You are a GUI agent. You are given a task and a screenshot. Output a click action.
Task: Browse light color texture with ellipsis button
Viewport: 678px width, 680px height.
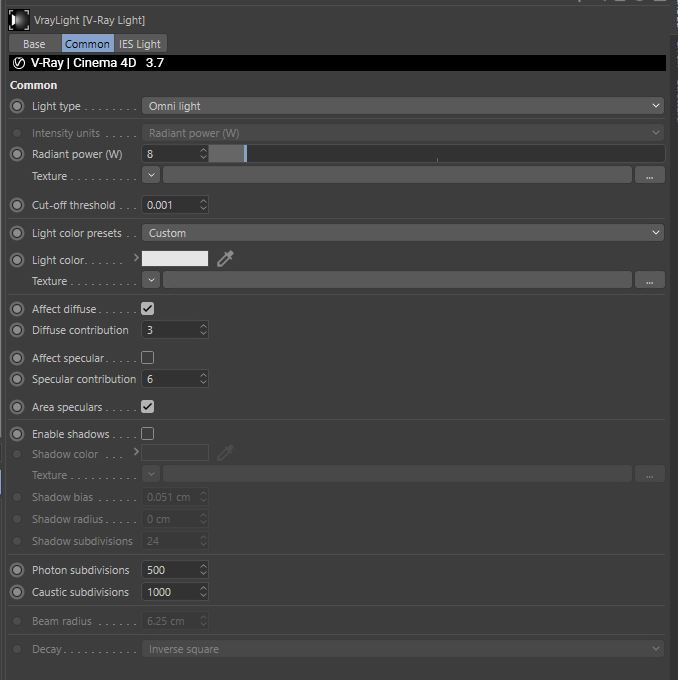[649, 280]
